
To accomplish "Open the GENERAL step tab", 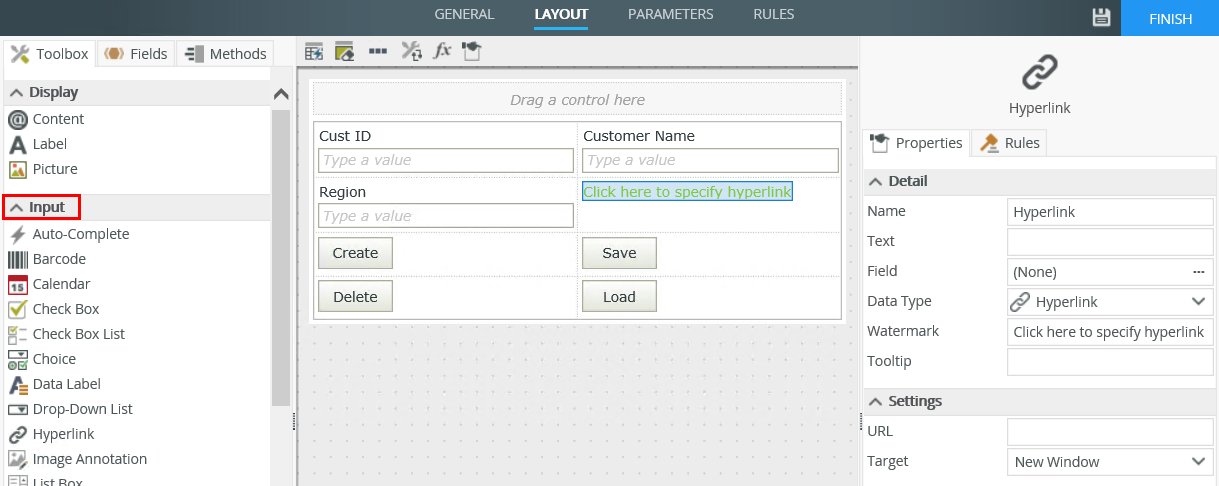I will 464,14.
